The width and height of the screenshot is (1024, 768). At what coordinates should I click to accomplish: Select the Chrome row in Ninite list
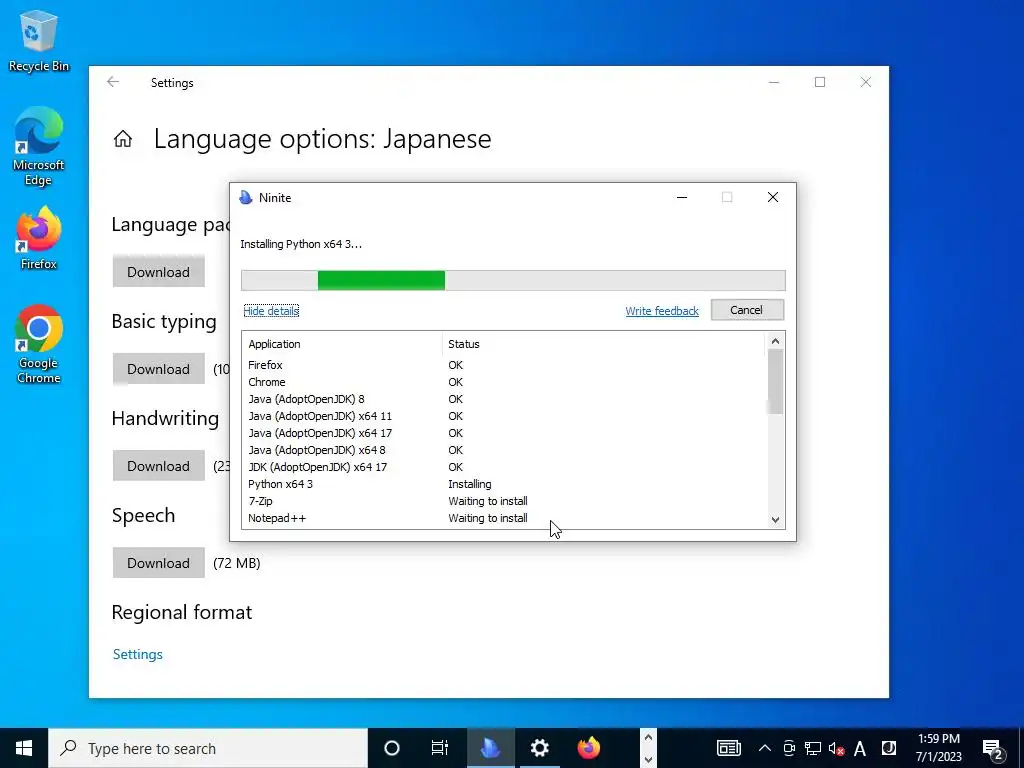(504, 382)
